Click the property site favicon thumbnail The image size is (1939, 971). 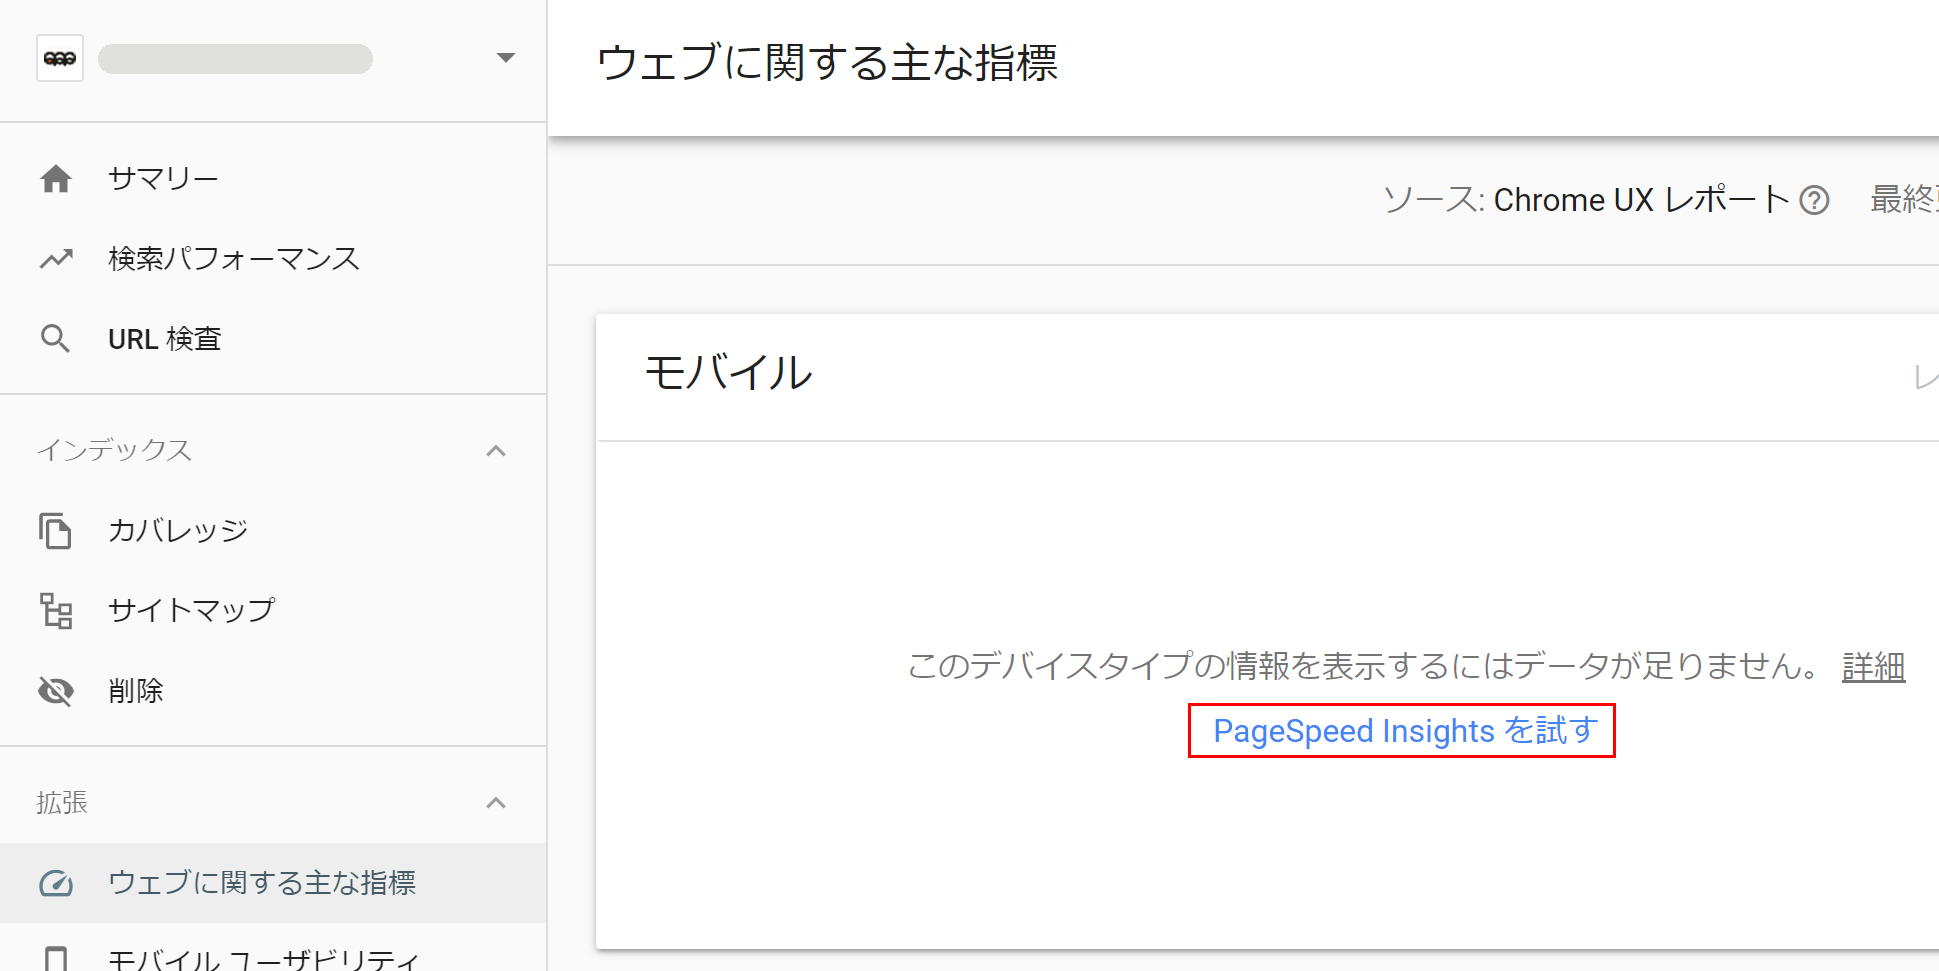point(60,58)
